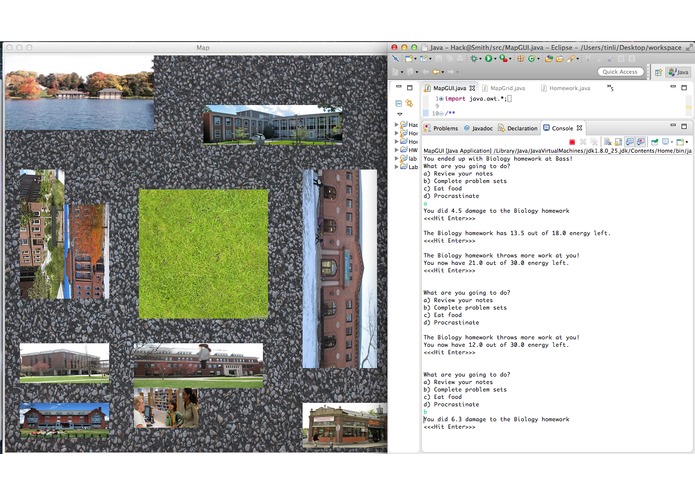Toggle Show Console When Standard Error Changes
695x494 pixels.
coord(640,142)
